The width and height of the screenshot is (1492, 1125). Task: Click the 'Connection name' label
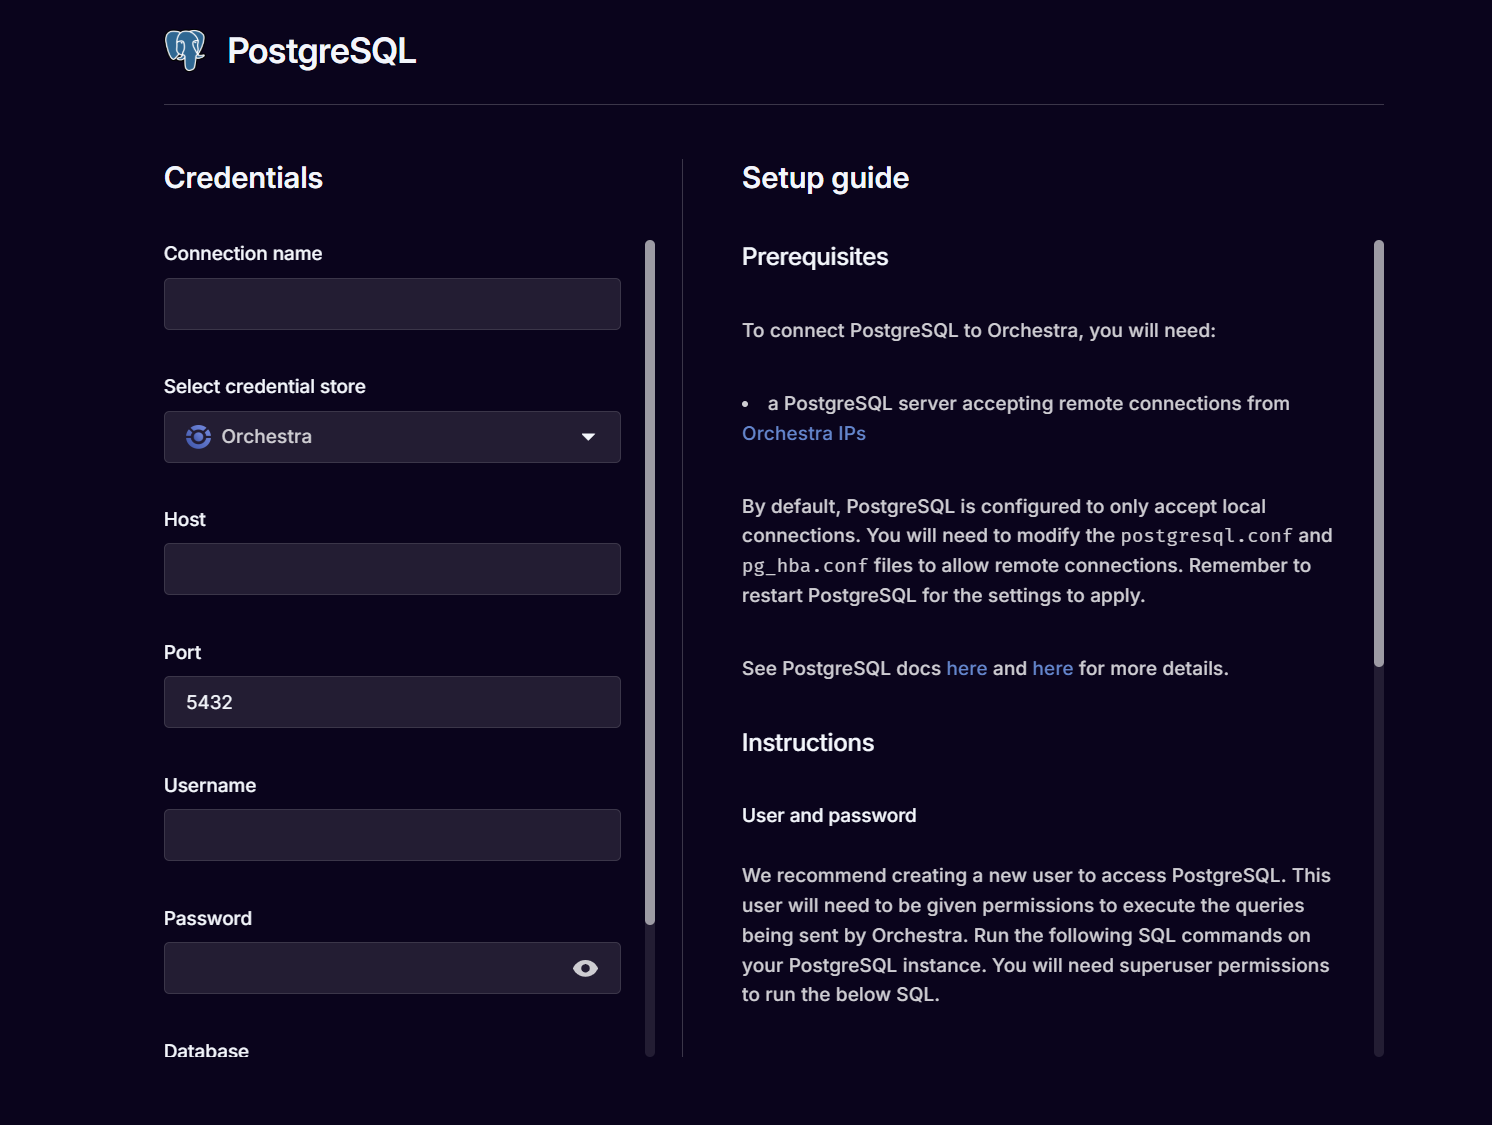(243, 253)
